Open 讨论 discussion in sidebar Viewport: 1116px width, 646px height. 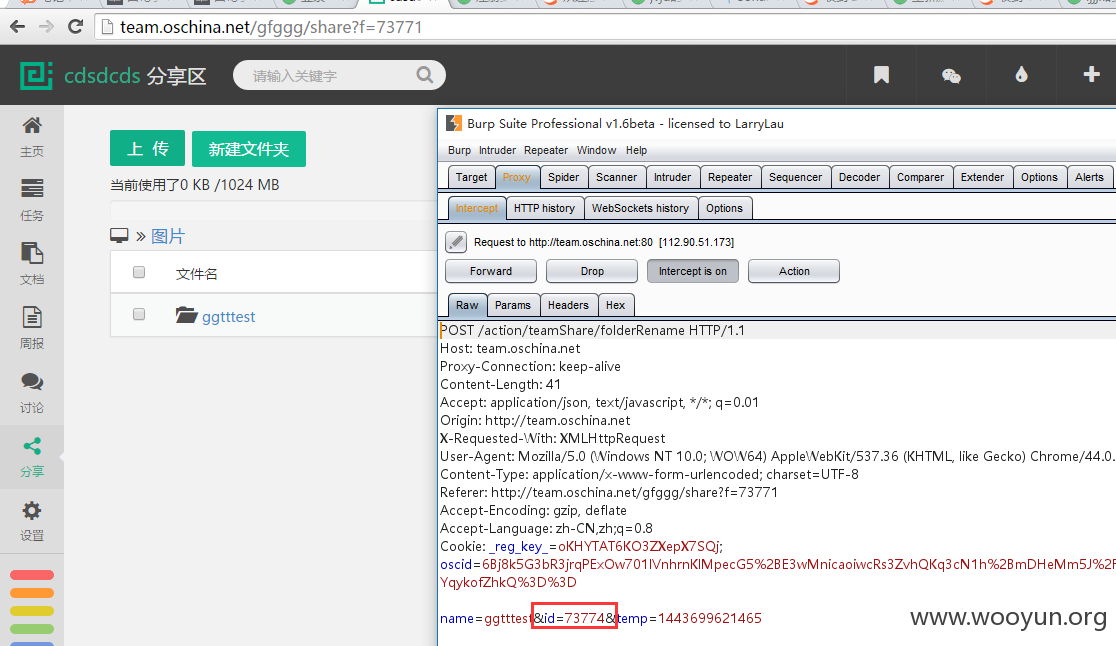32,393
